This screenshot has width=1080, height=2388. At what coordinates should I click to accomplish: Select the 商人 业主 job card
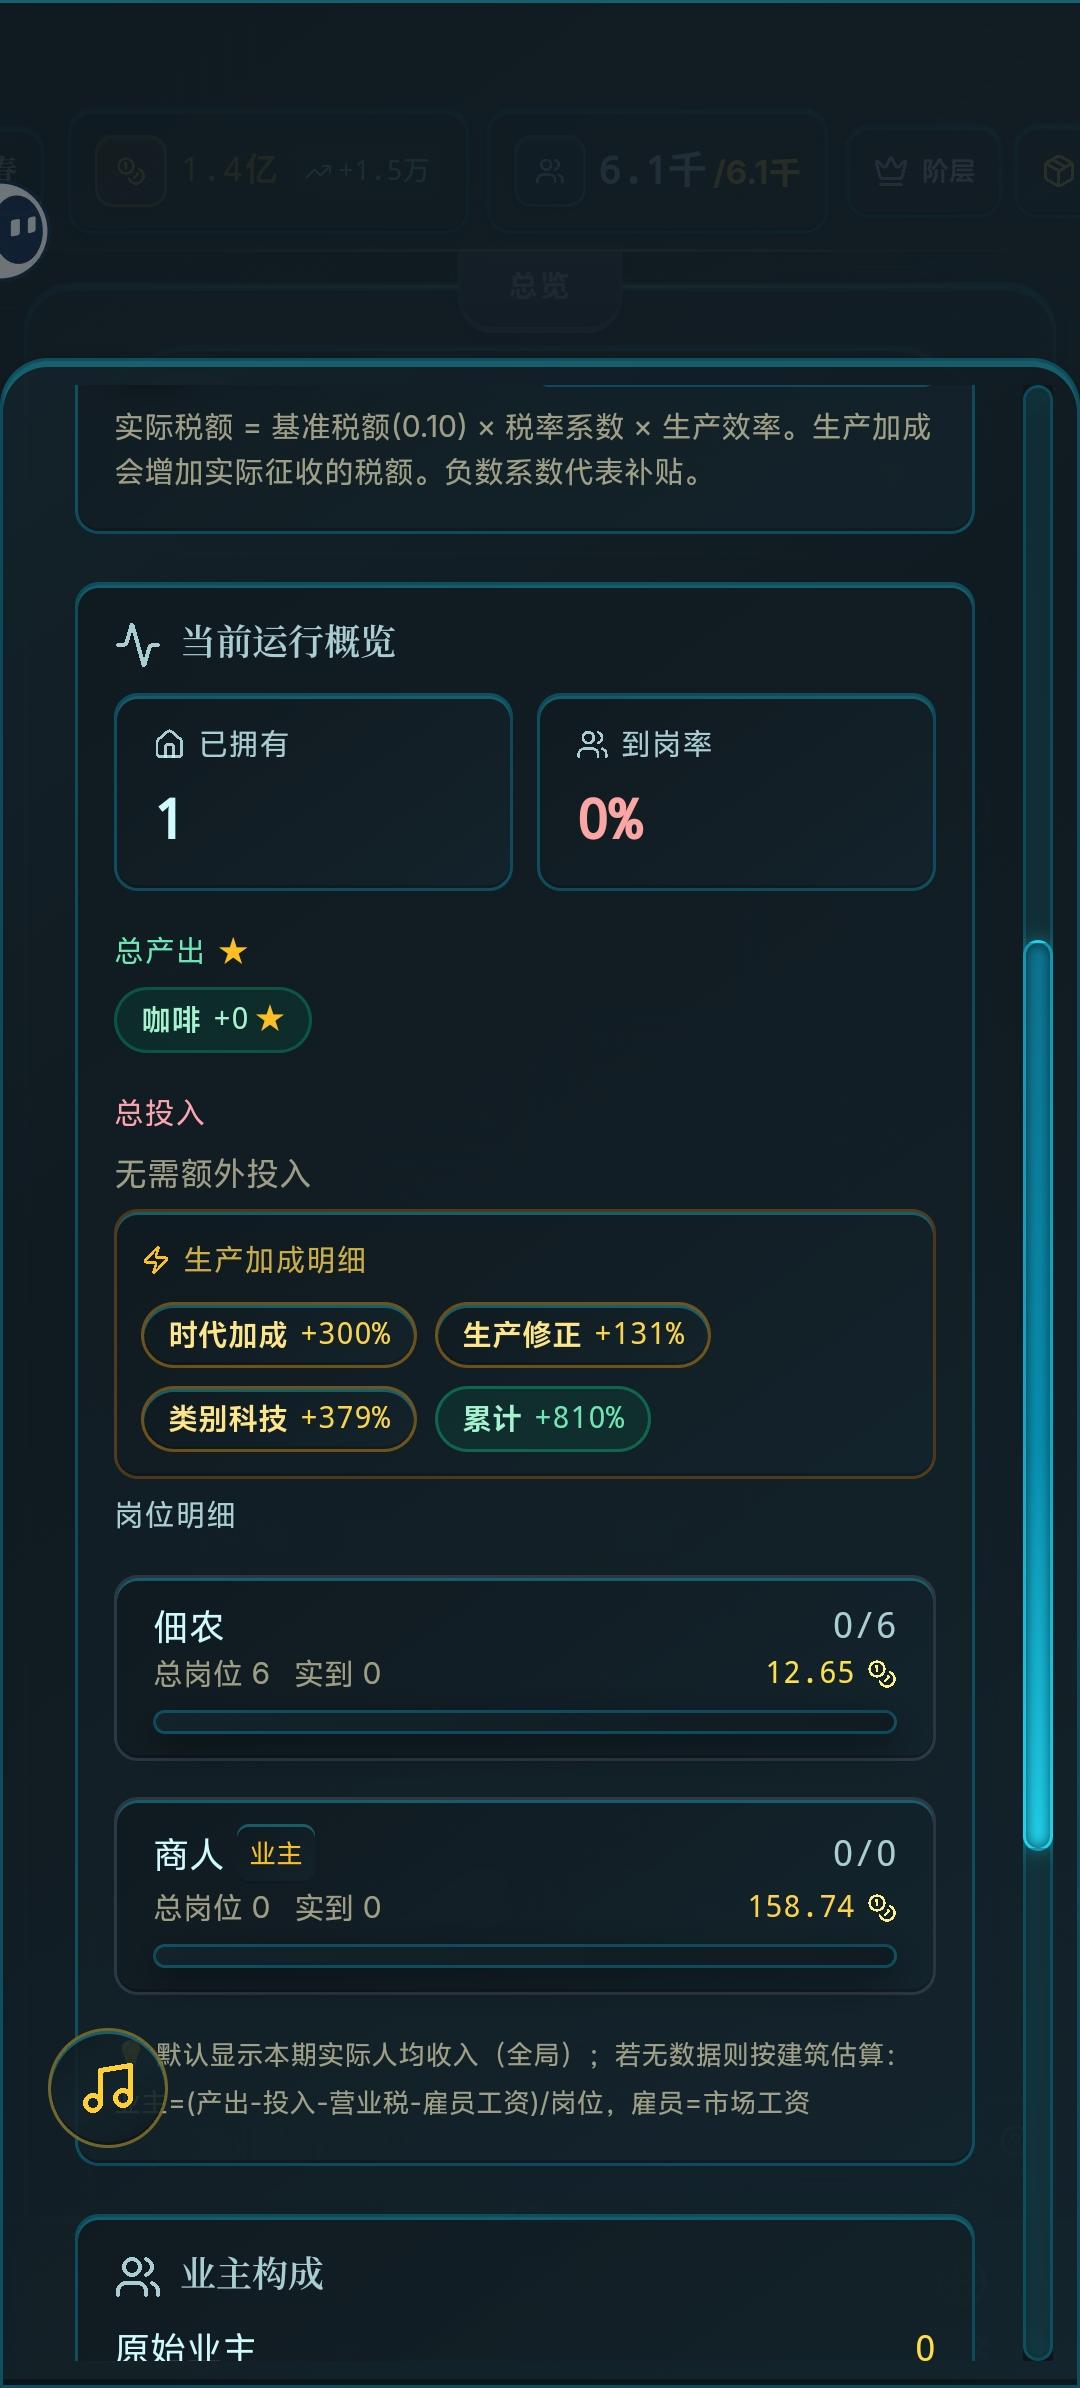524,1895
